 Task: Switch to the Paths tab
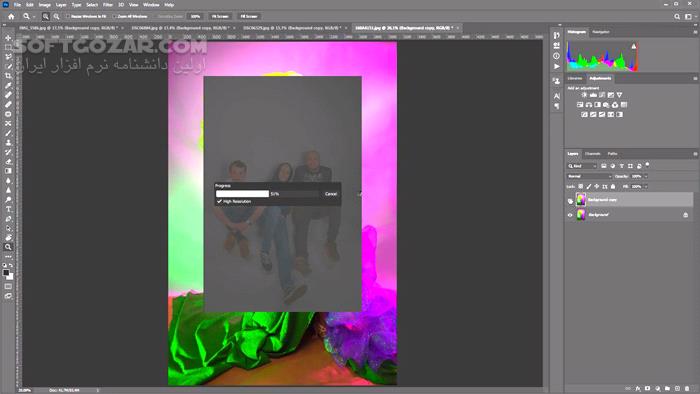612,154
